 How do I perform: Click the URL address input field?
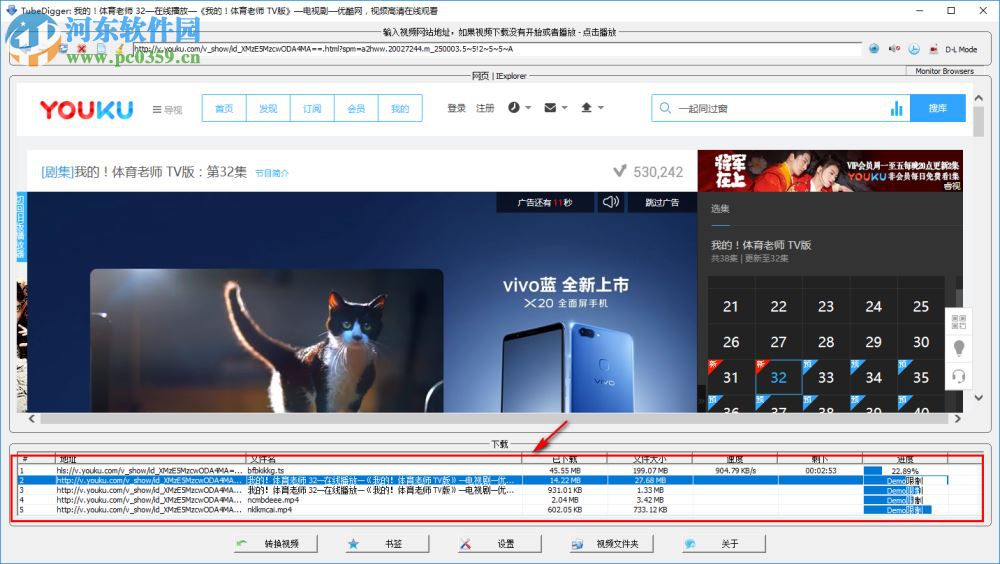pyautogui.click(x=497, y=49)
